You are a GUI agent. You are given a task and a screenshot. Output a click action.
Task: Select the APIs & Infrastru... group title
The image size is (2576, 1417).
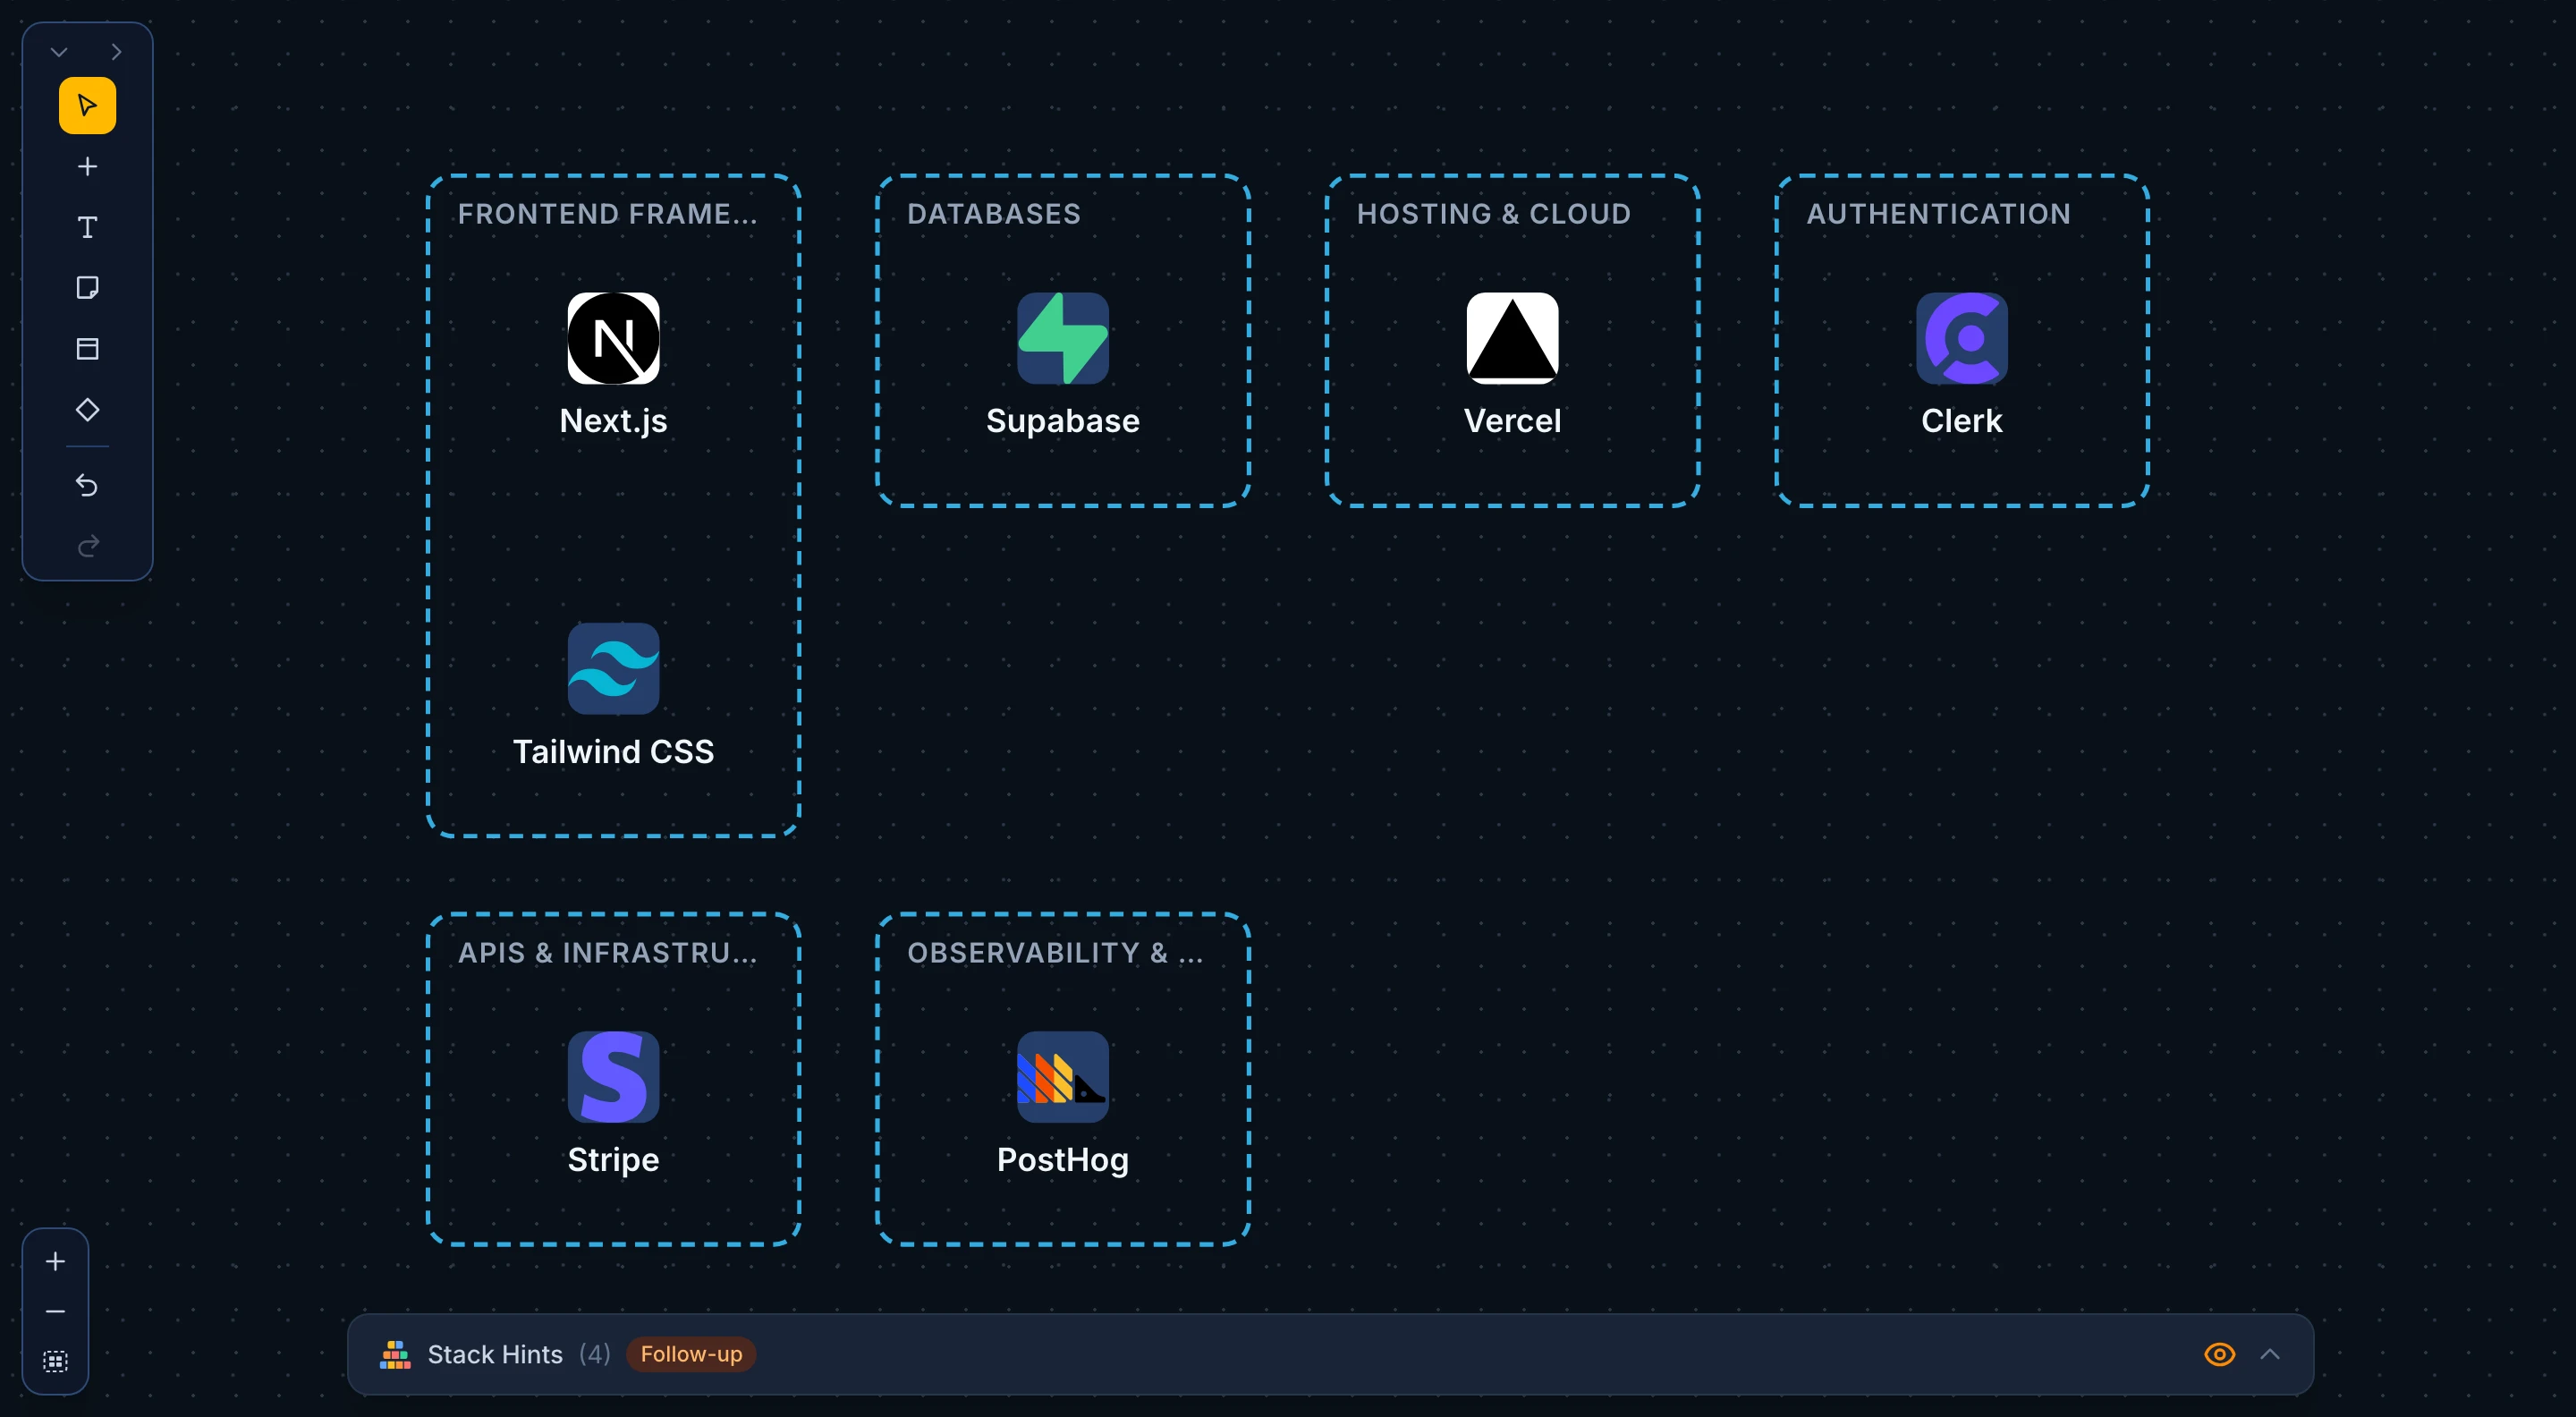point(607,953)
